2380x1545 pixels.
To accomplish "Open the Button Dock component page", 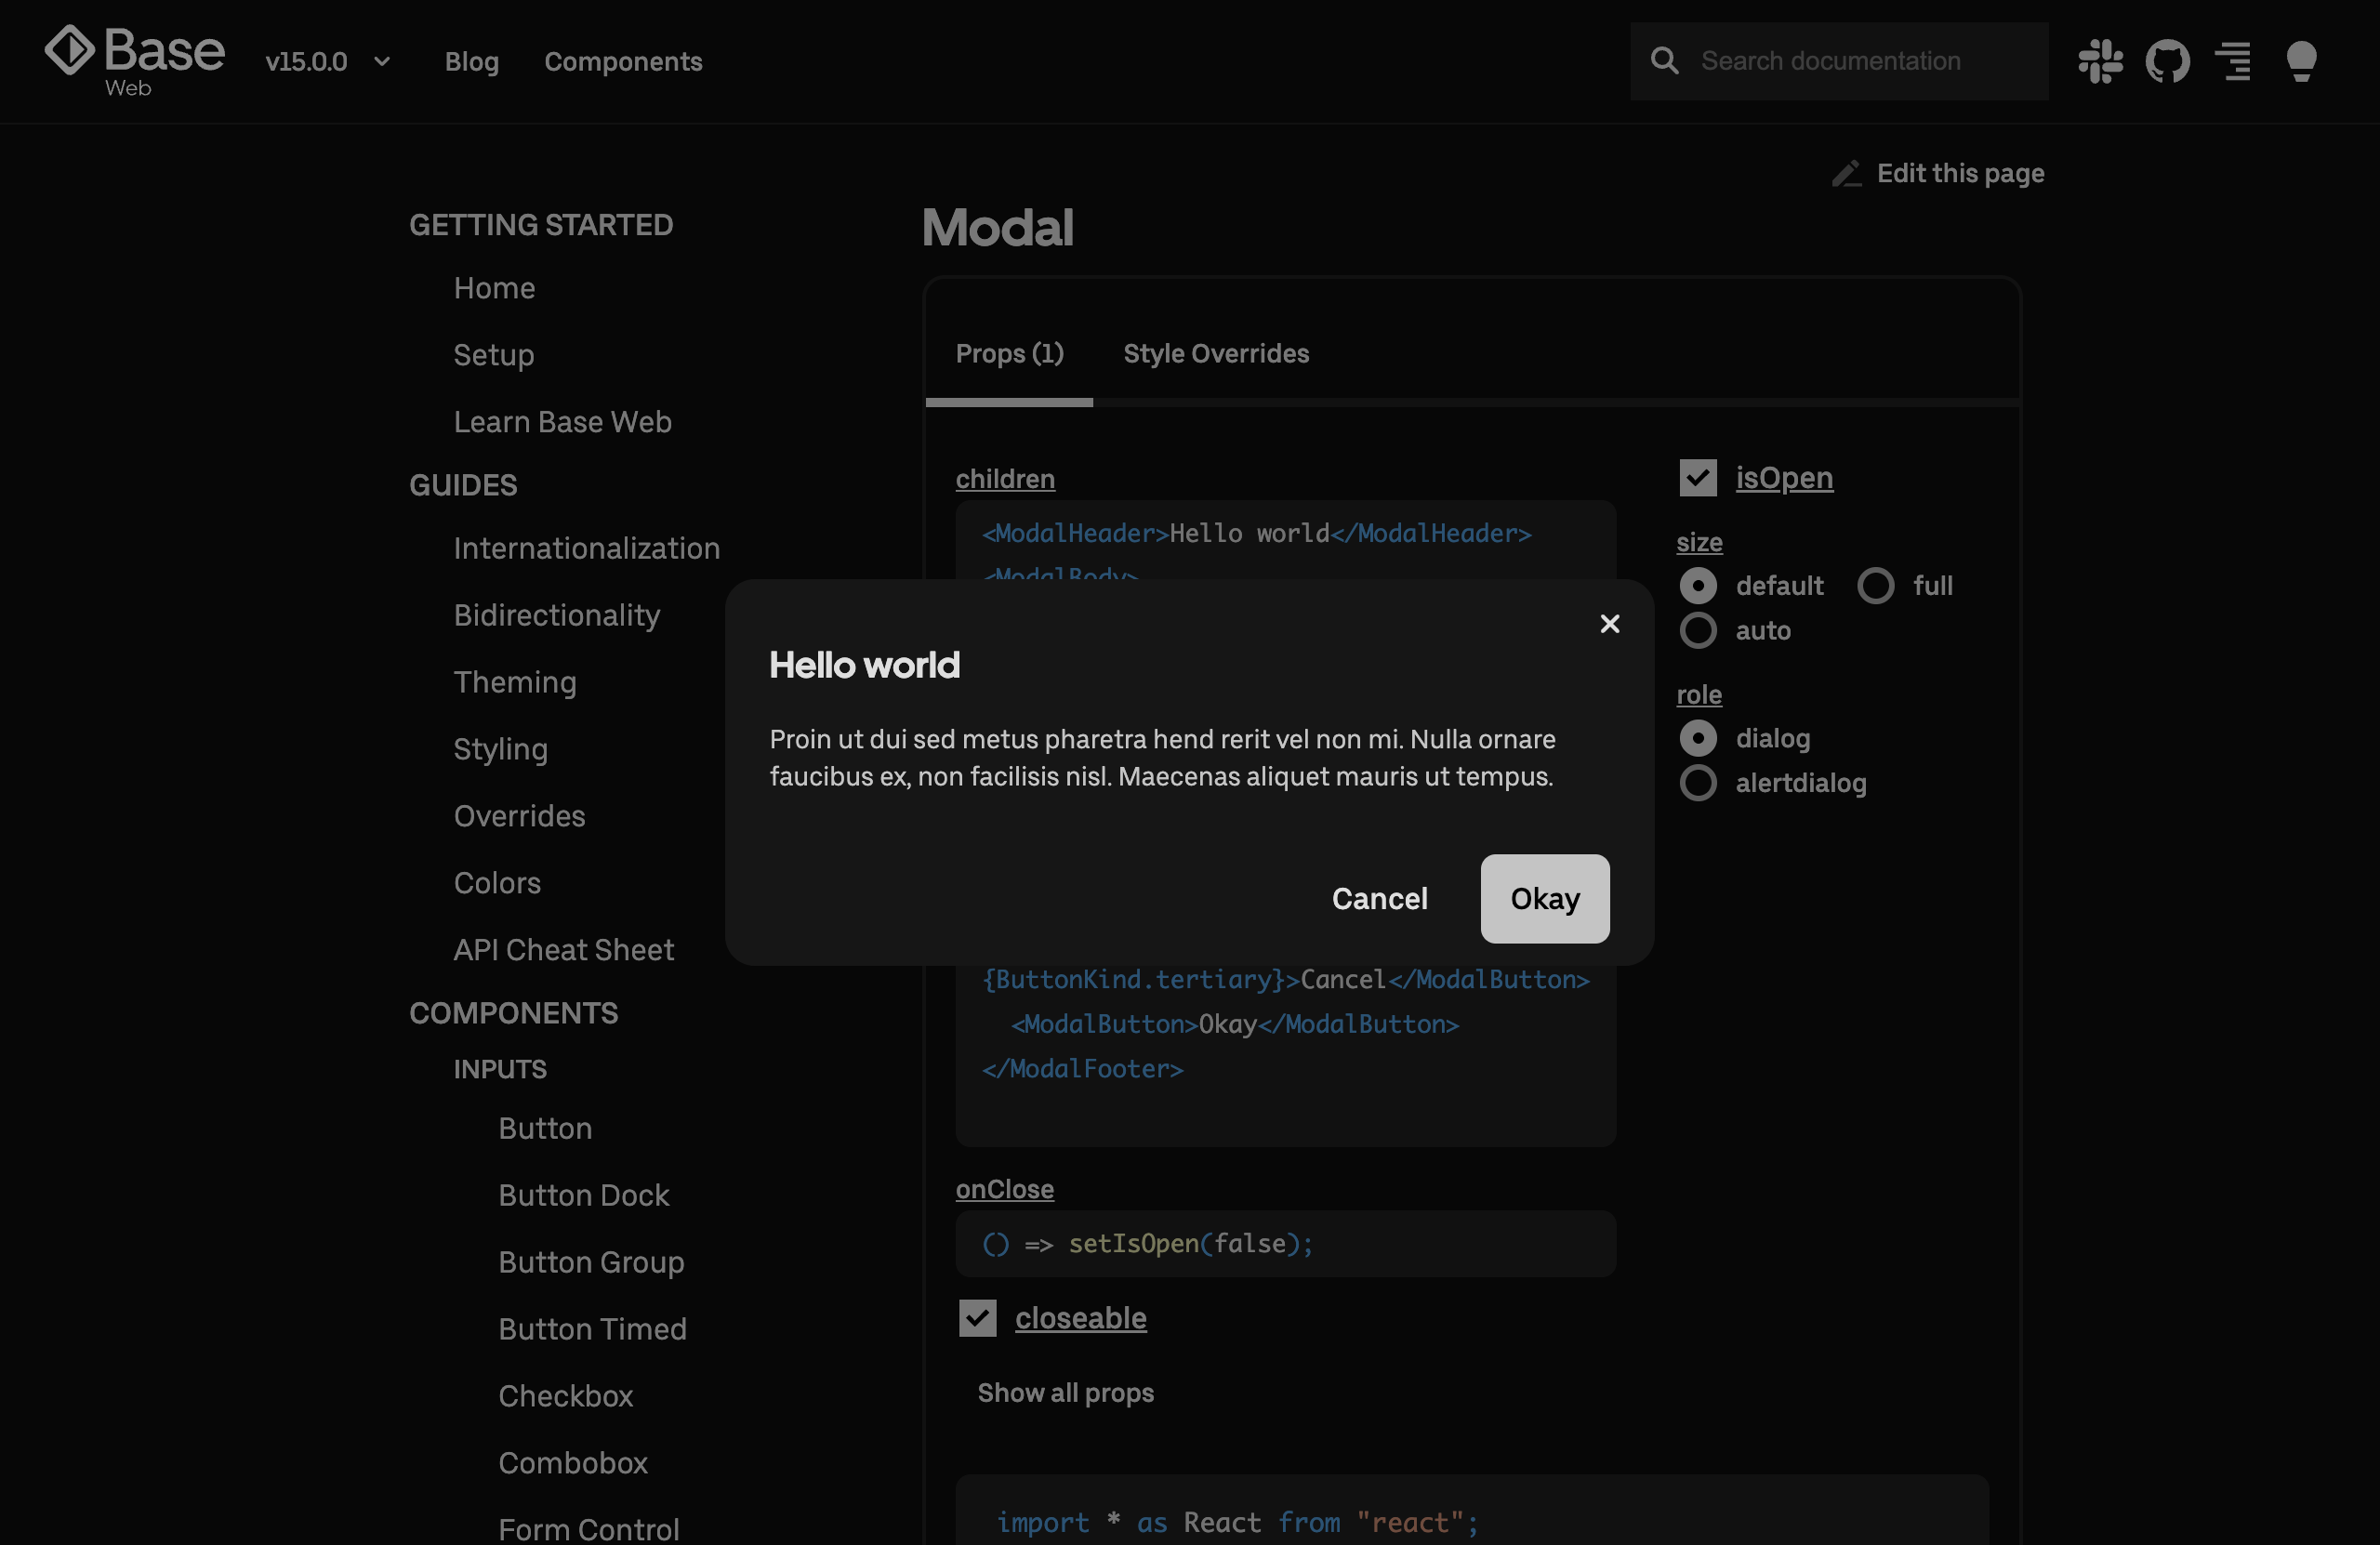I will [583, 1195].
